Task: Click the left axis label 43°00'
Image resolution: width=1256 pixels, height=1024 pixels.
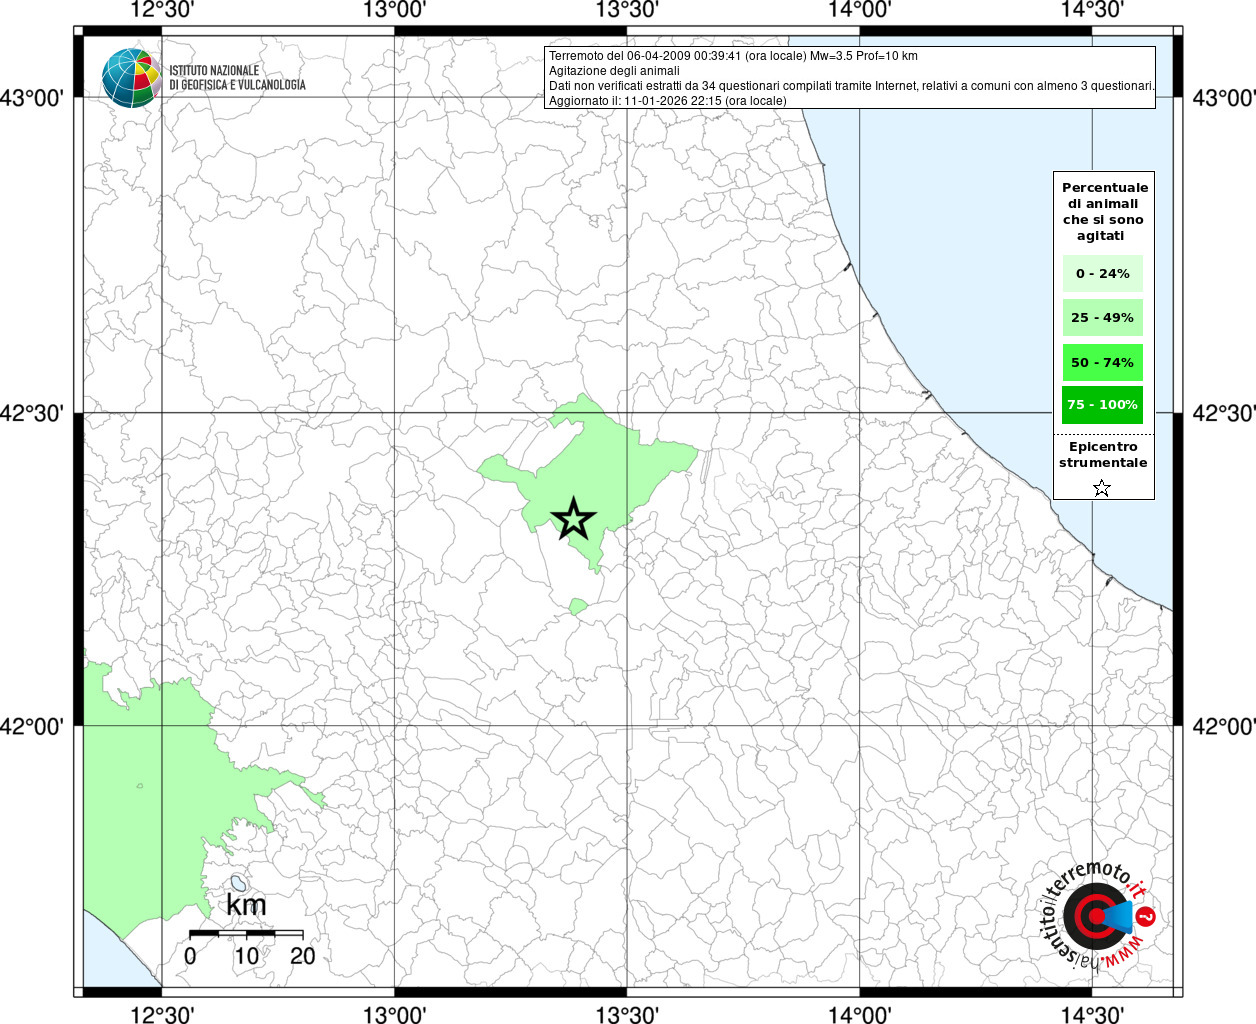Action: (x=32, y=98)
